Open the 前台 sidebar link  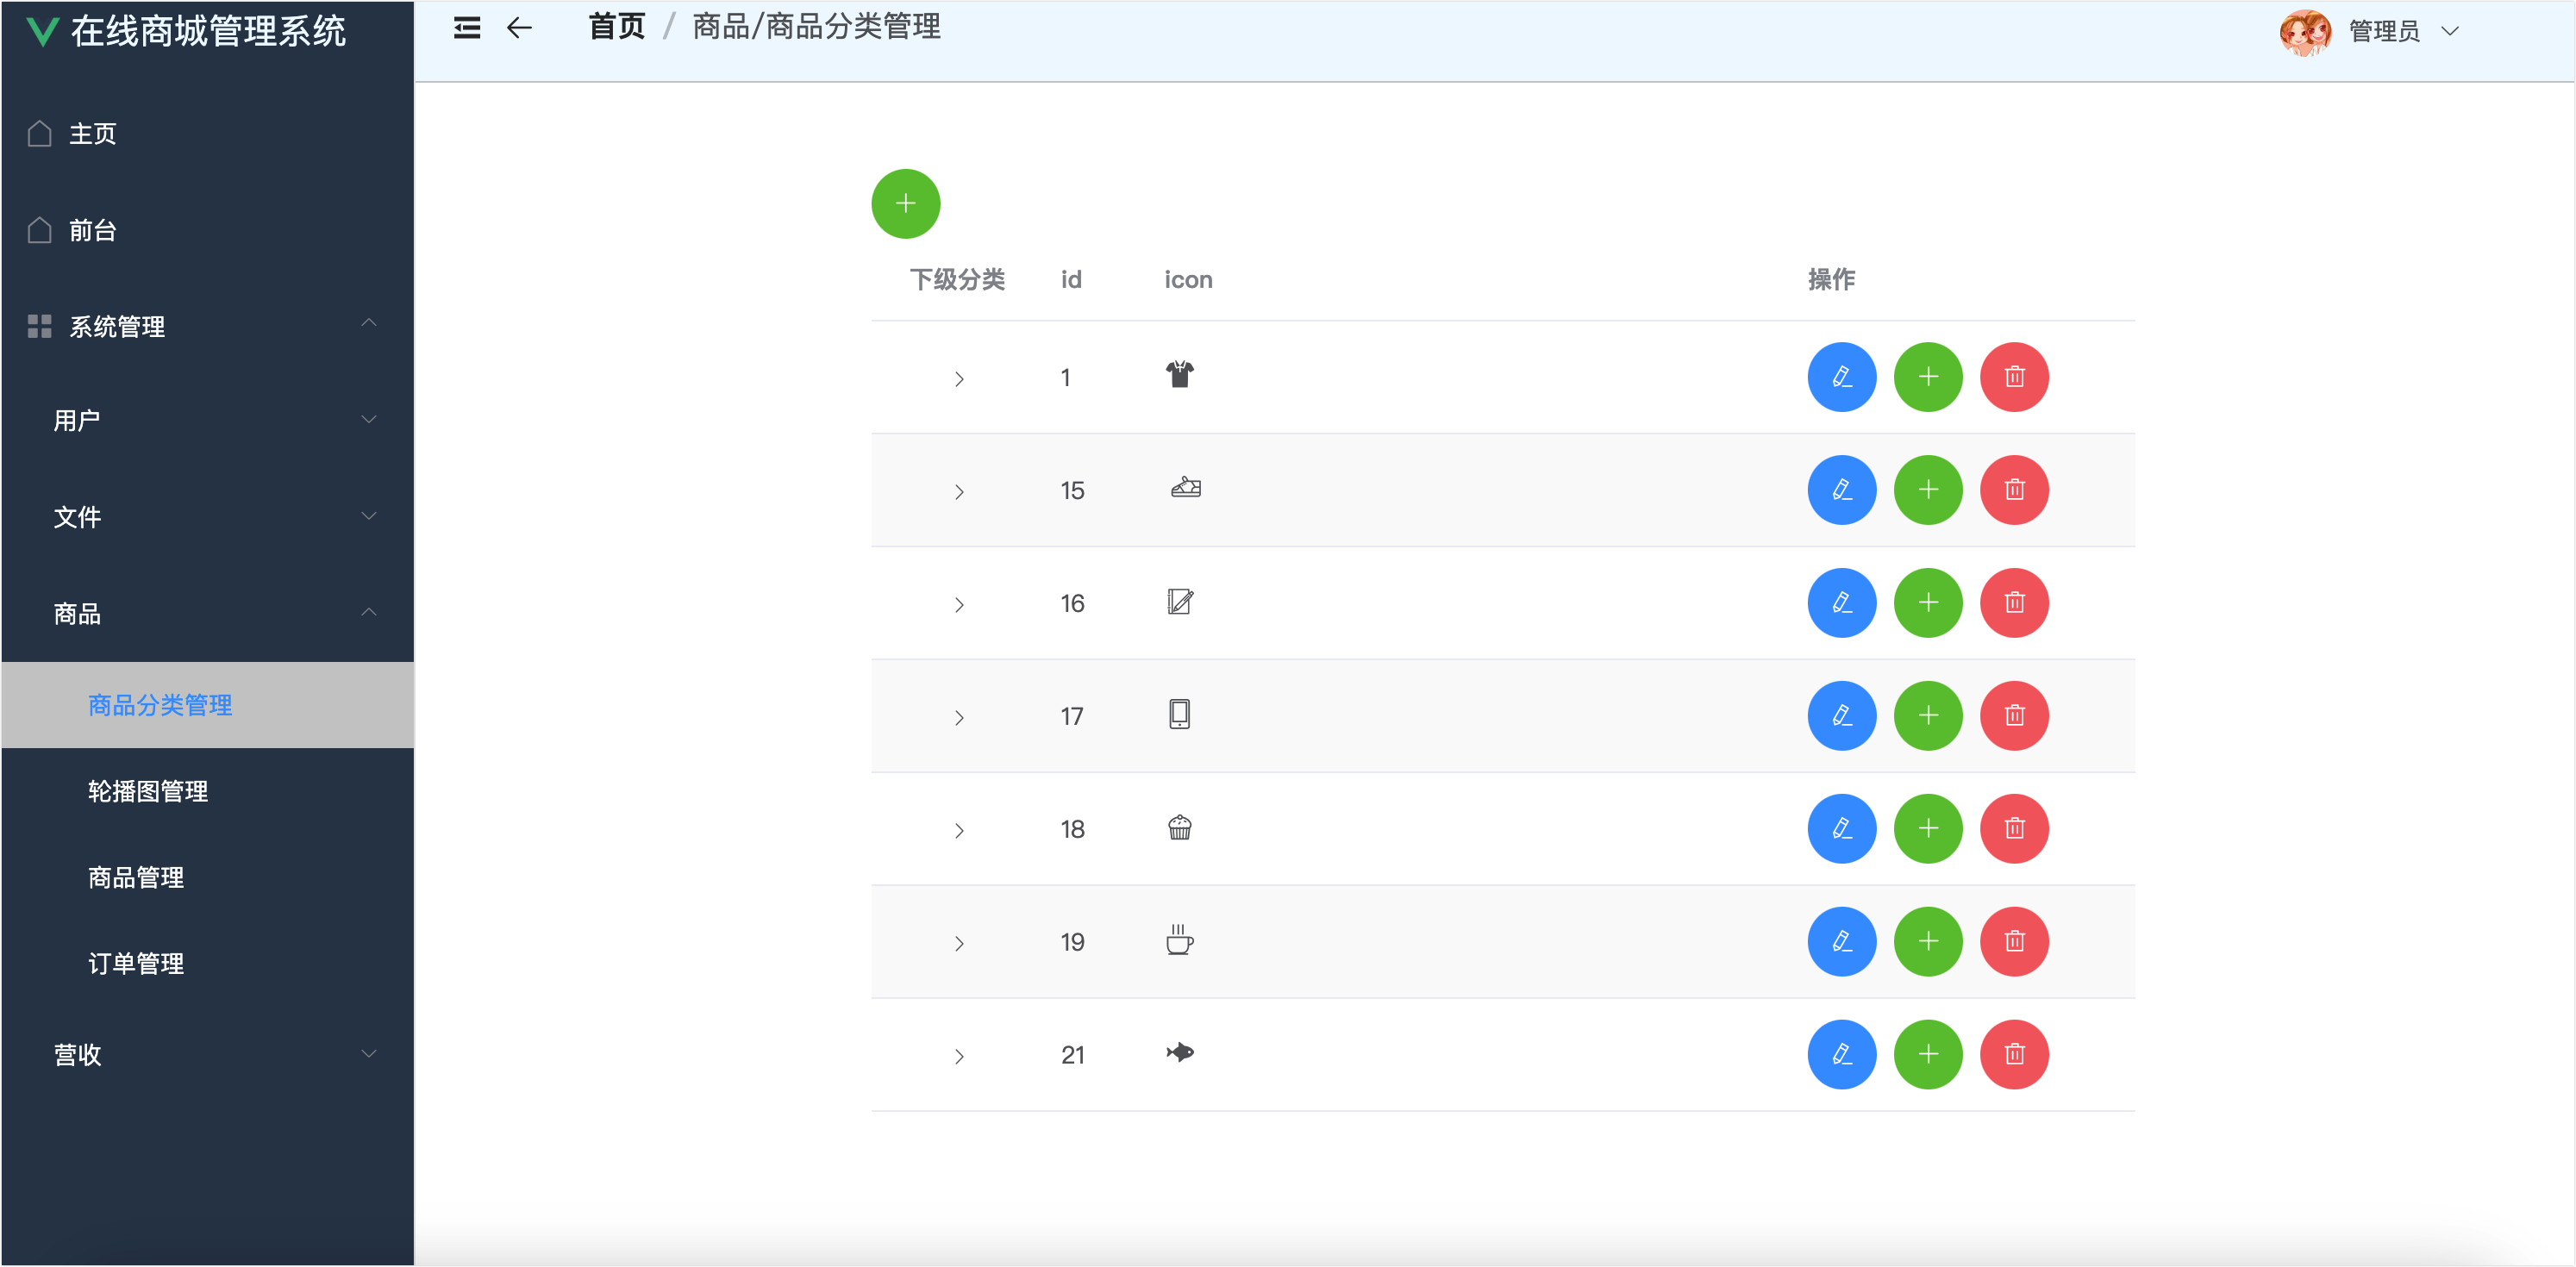[x=92, y=230]
